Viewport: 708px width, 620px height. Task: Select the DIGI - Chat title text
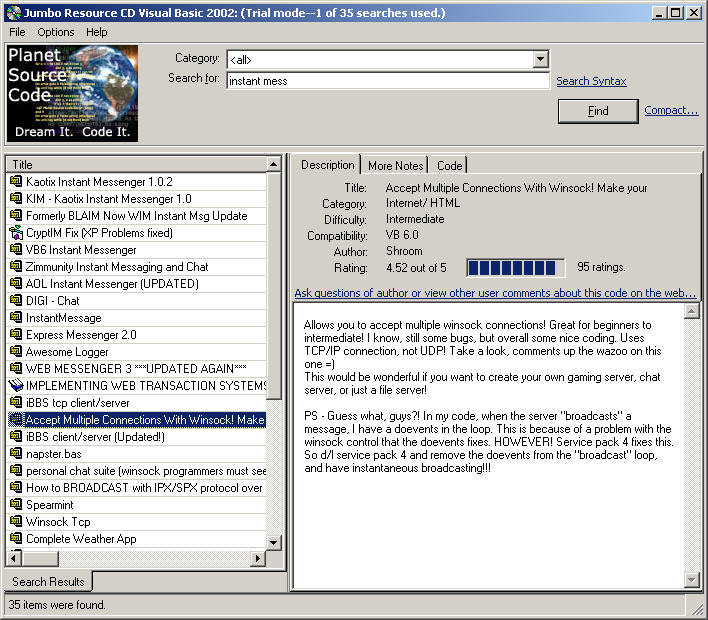pos(52,301)
